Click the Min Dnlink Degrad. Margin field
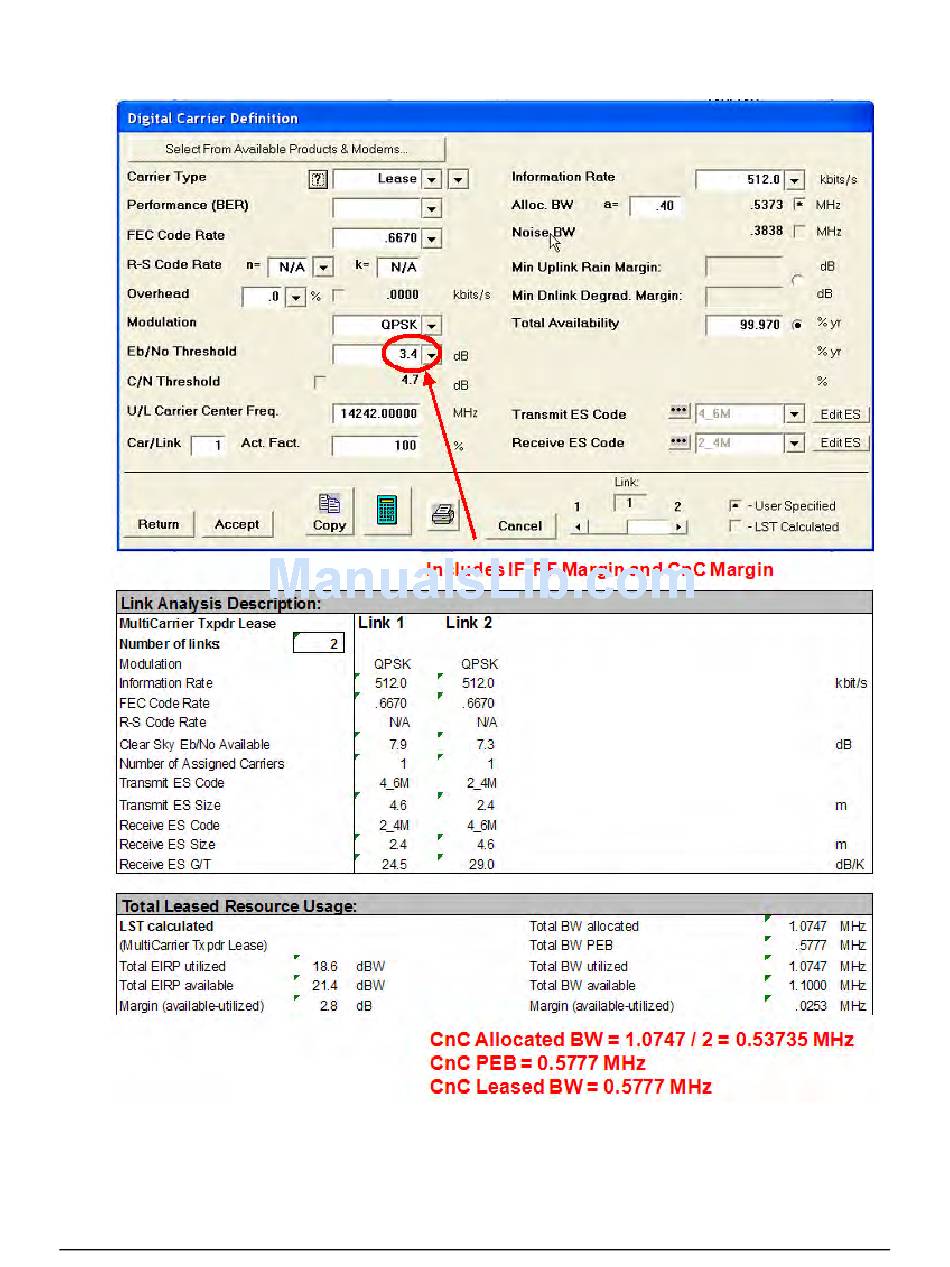The width and height of the screenshot is (950, 1267). (745, 296)
